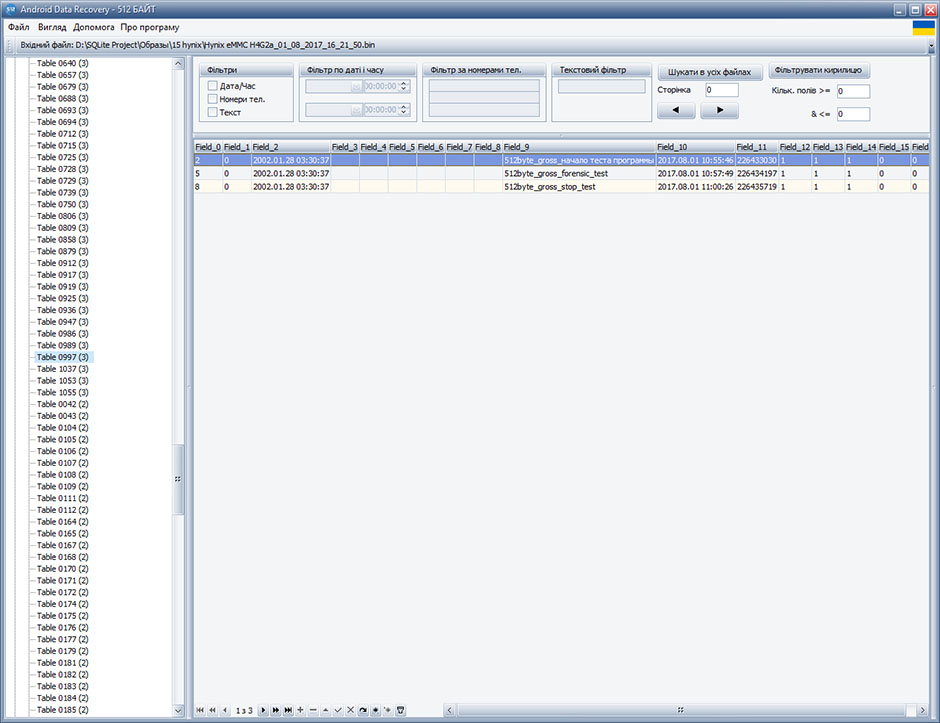
Task: Select Table 1037 (3) in tree
Action: (x=62, y=369)
